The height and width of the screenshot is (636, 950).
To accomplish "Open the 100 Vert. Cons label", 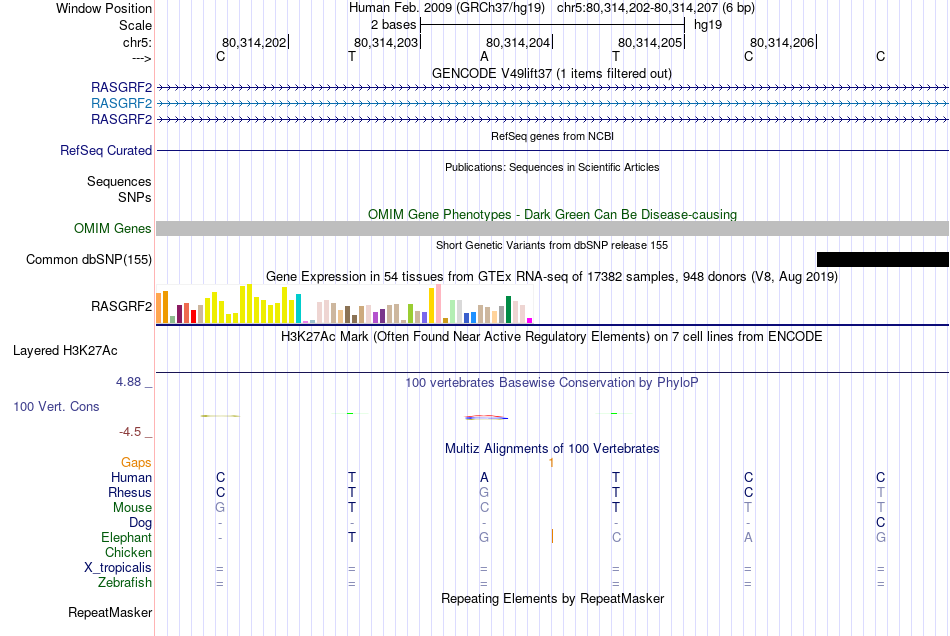I will tap(56, 406).
